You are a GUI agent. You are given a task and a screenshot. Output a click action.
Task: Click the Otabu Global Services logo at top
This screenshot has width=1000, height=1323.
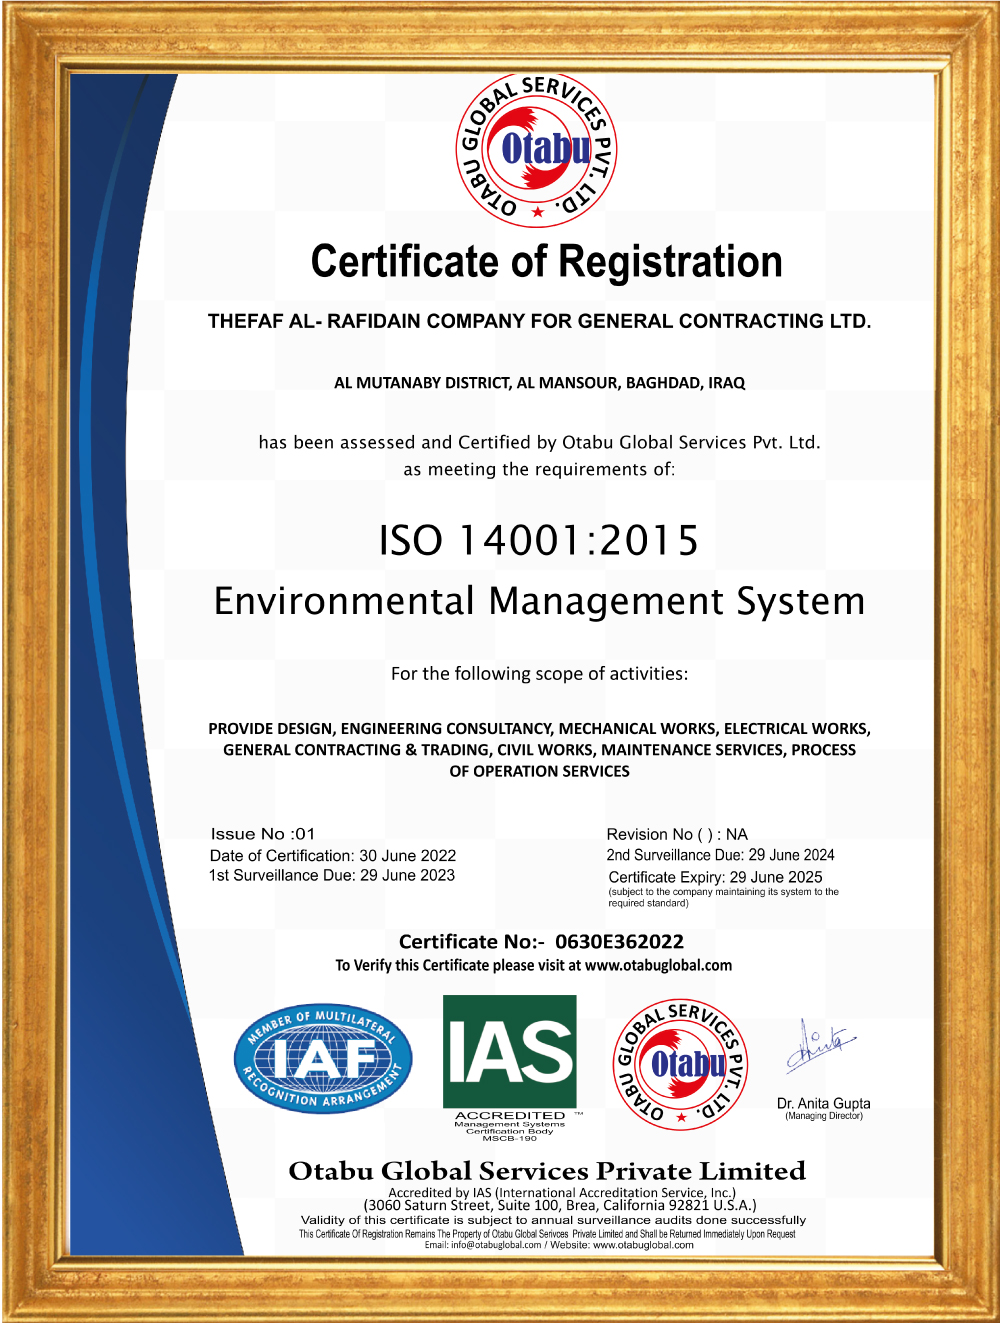point(537,151)
